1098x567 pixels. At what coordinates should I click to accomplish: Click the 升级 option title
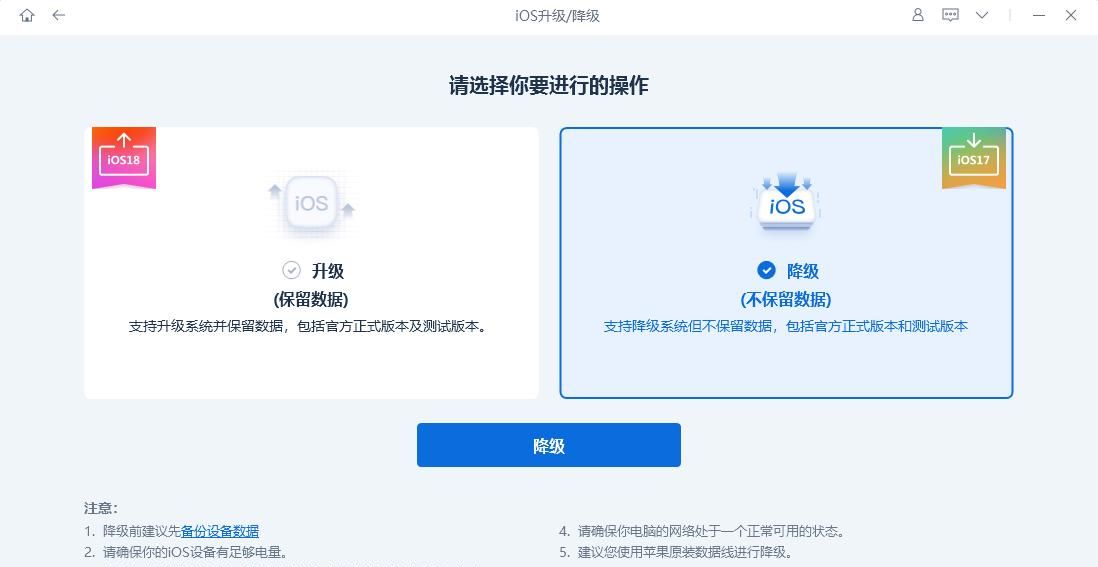pos(328,271)
